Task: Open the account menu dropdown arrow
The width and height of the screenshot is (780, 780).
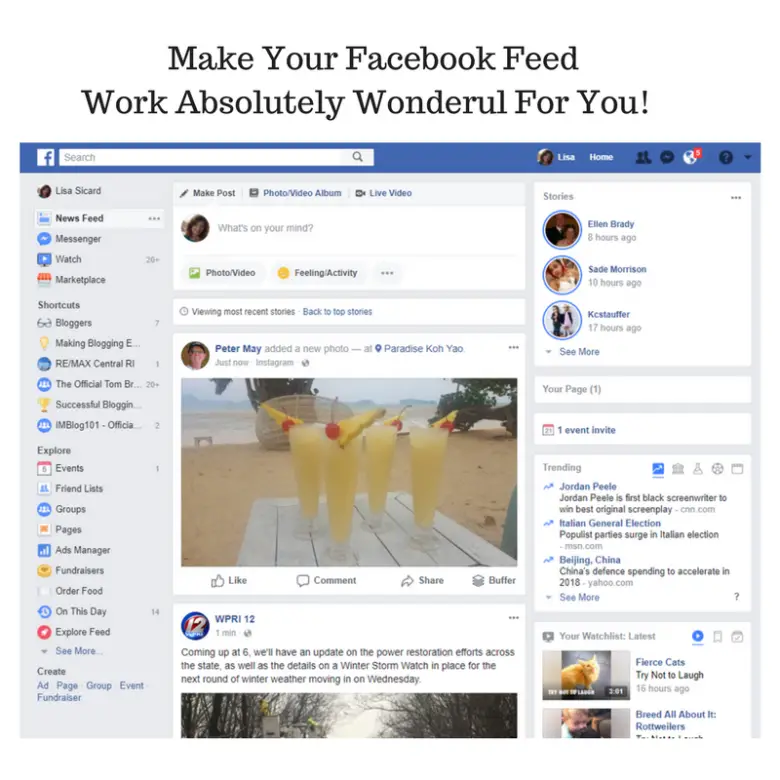Action: coord(748,157)
